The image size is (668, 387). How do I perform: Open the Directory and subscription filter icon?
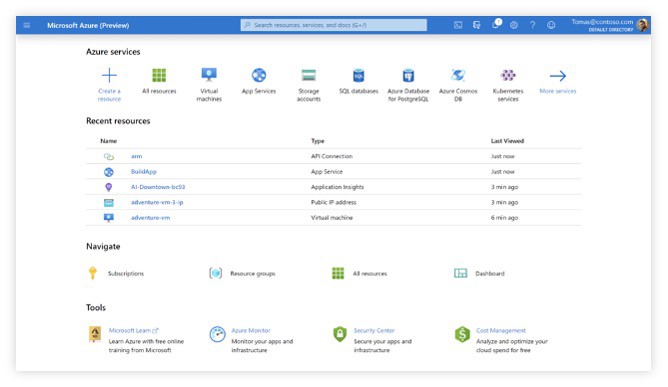pos(477,25)
